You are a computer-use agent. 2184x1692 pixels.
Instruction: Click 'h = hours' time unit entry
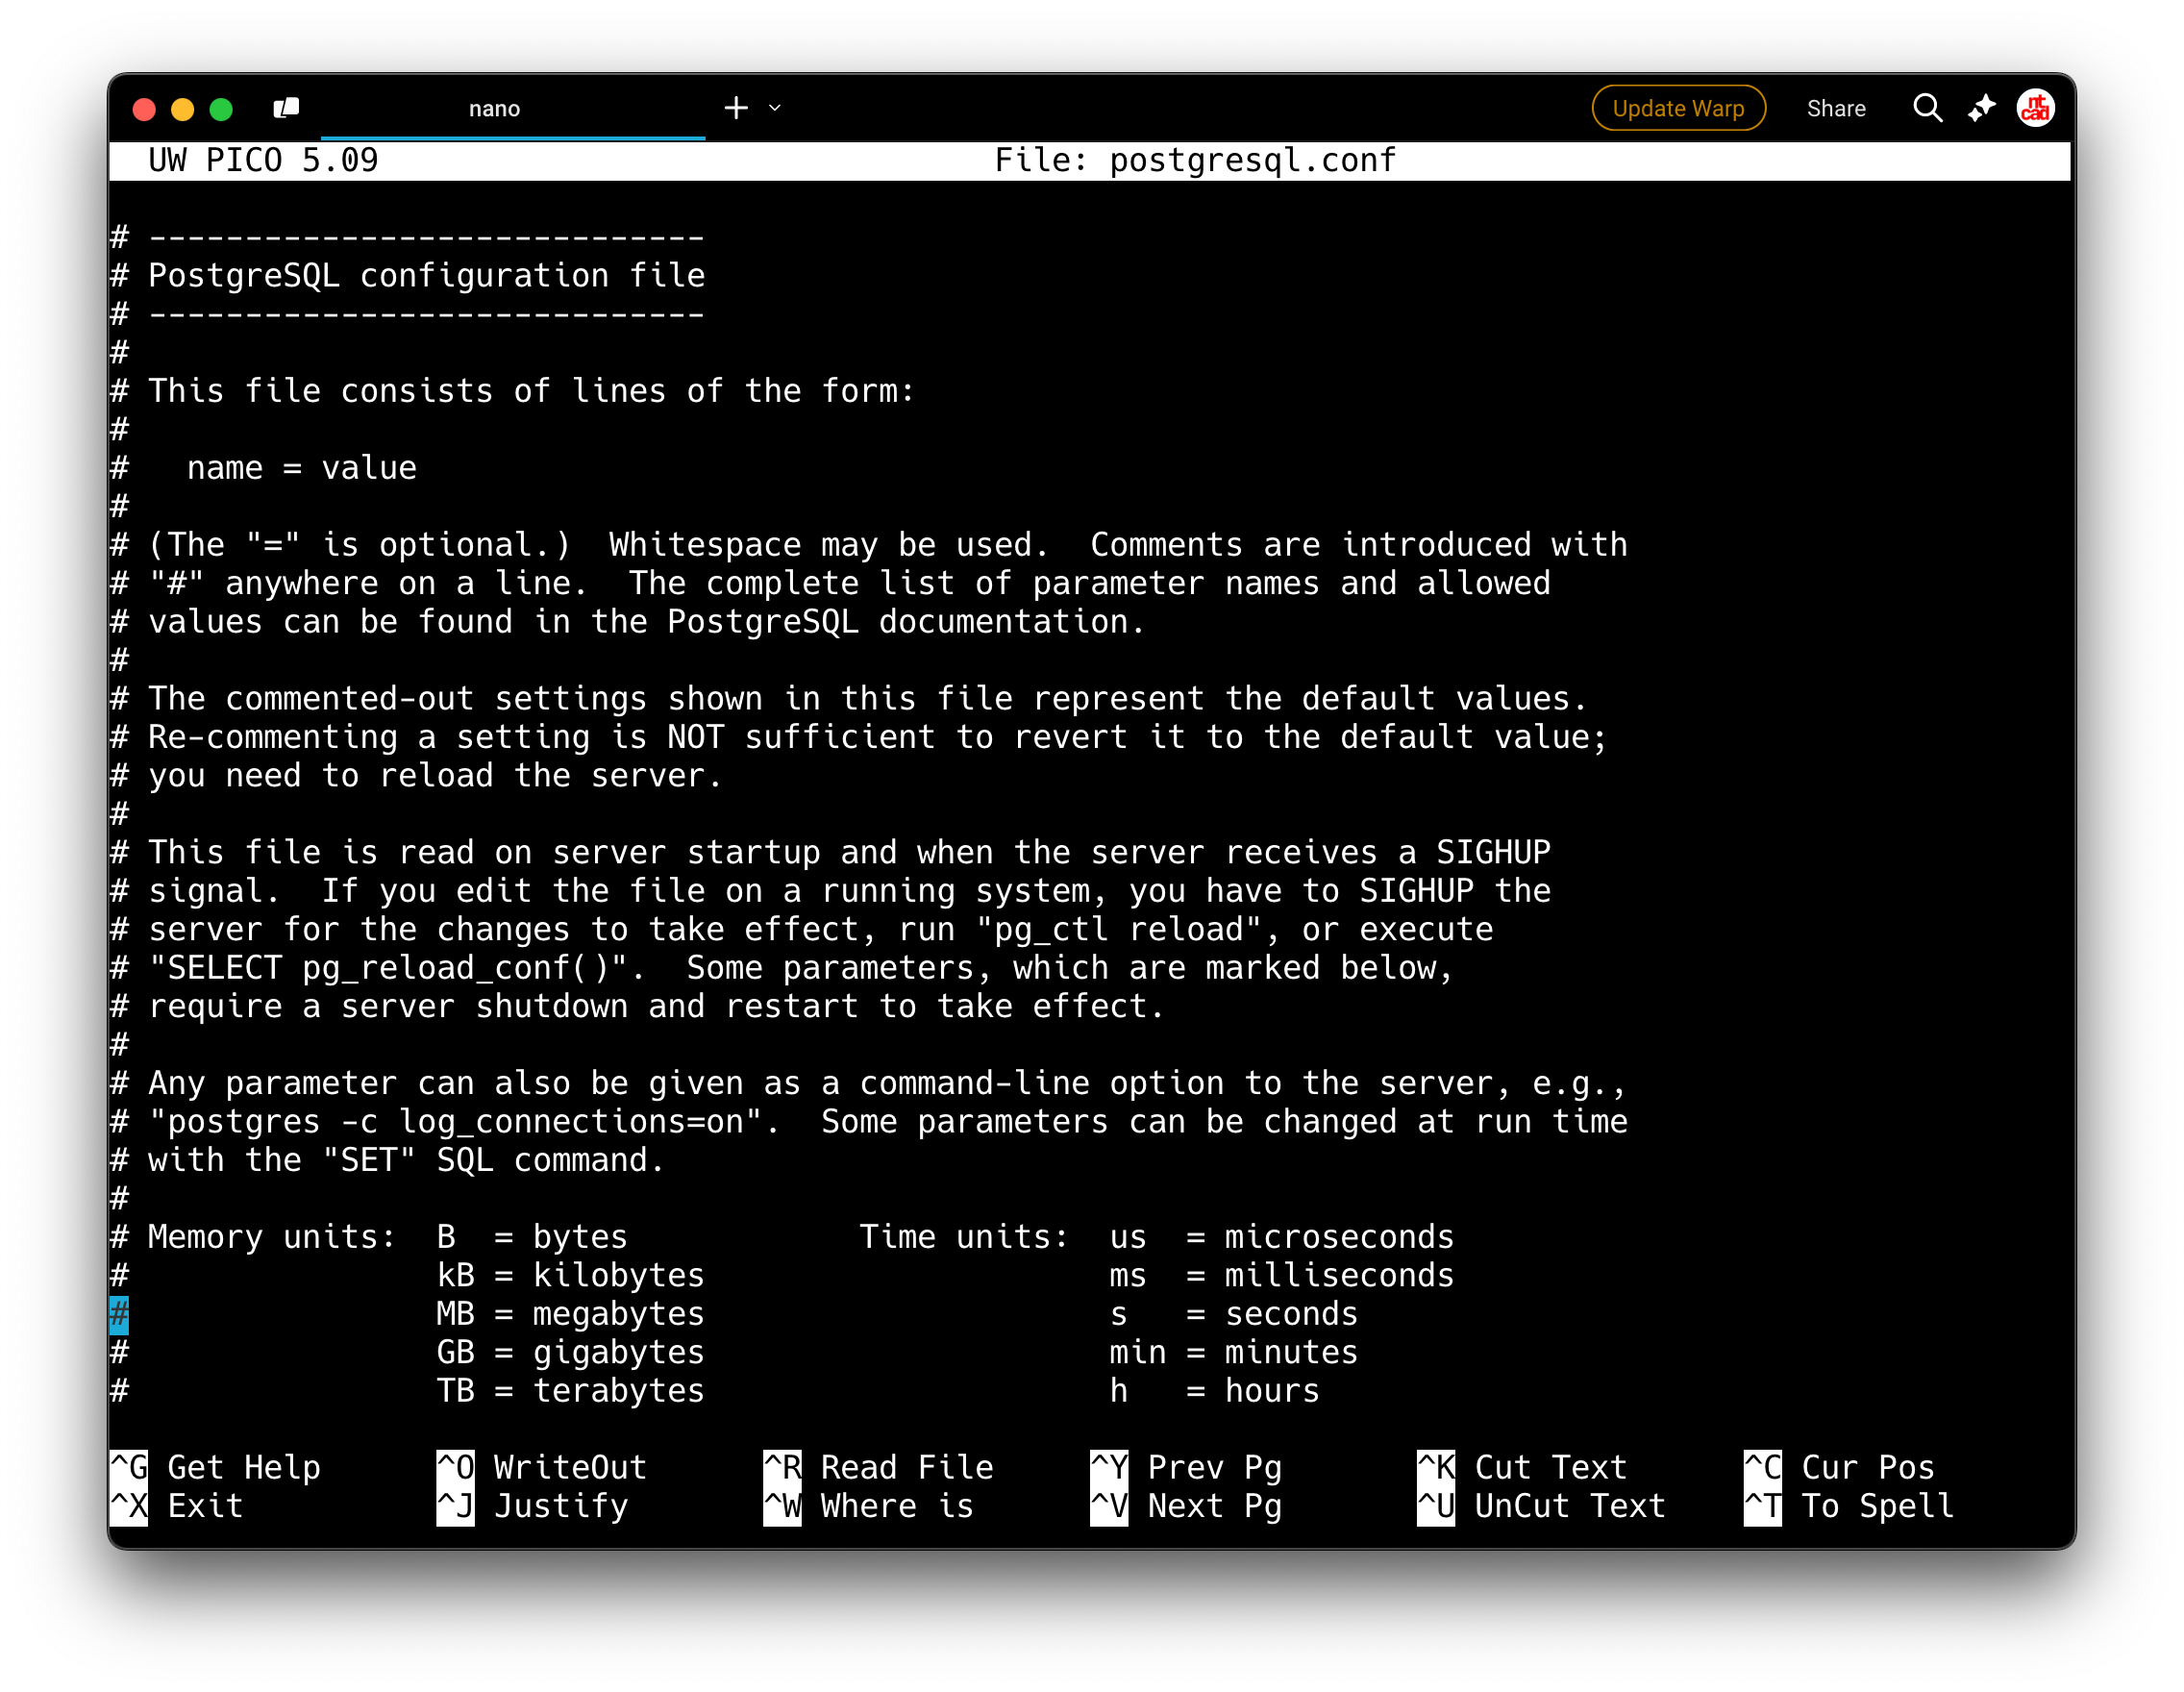point(1215,1390)
